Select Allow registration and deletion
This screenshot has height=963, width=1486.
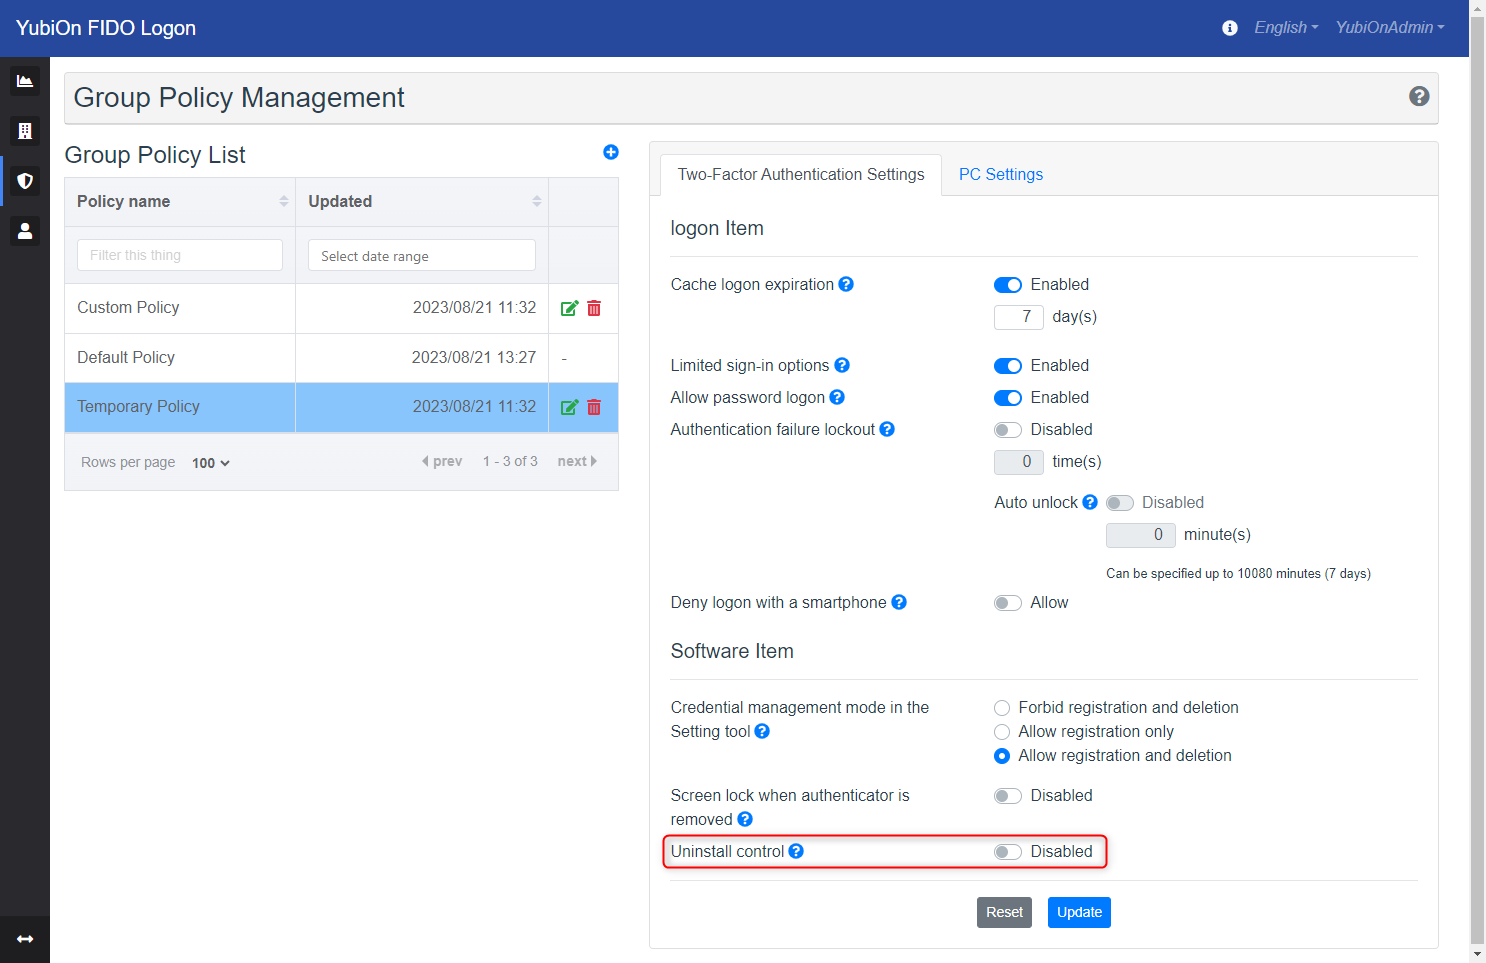pos(1002,756)
